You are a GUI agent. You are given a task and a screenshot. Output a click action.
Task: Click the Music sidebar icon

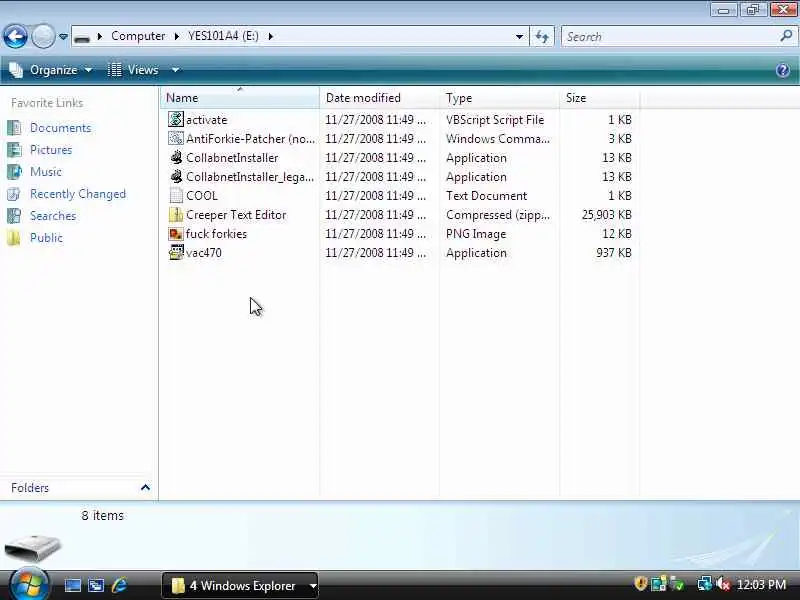point(14,172)
